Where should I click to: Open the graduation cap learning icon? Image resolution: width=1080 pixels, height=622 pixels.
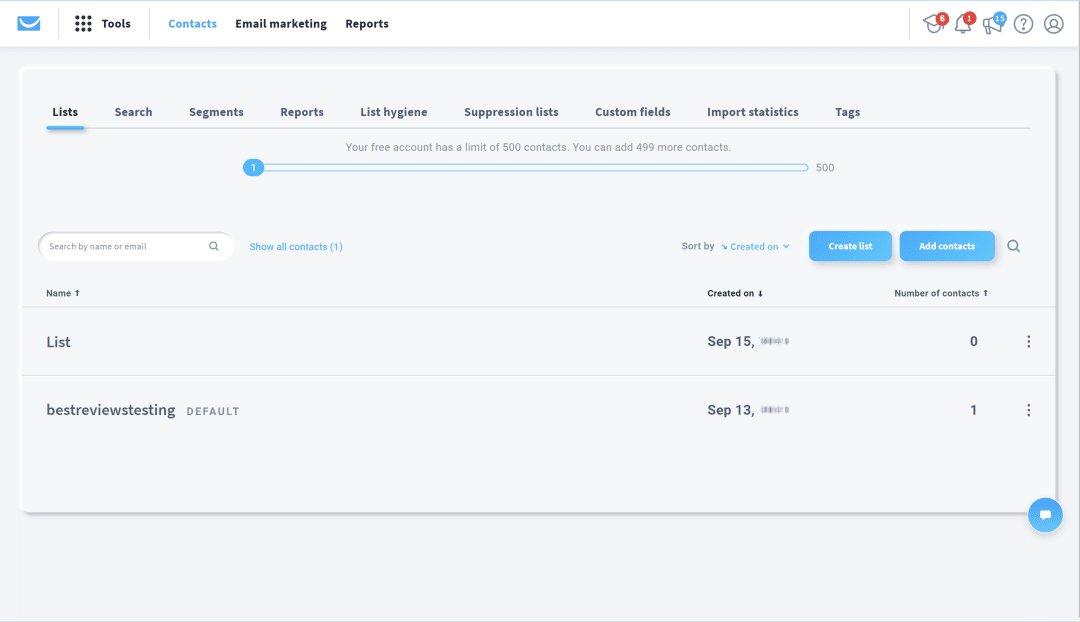tap(933, 24)
